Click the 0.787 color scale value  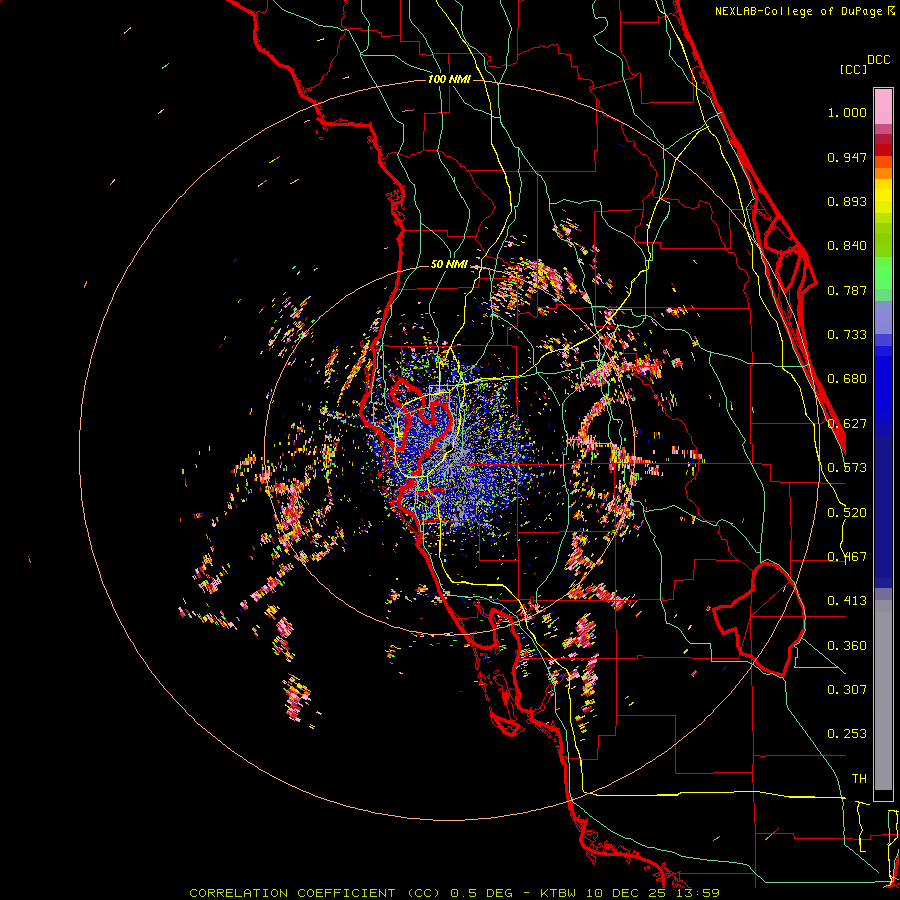click(x=847, y=290)
